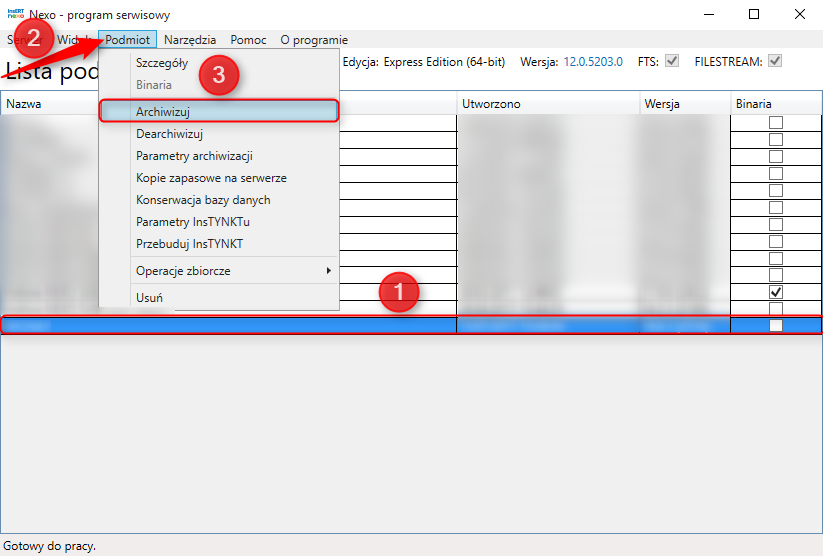Sort by the Utworzono column header
Image resolution: width=823 pixels, height=556 pixels.
[548, 104]
